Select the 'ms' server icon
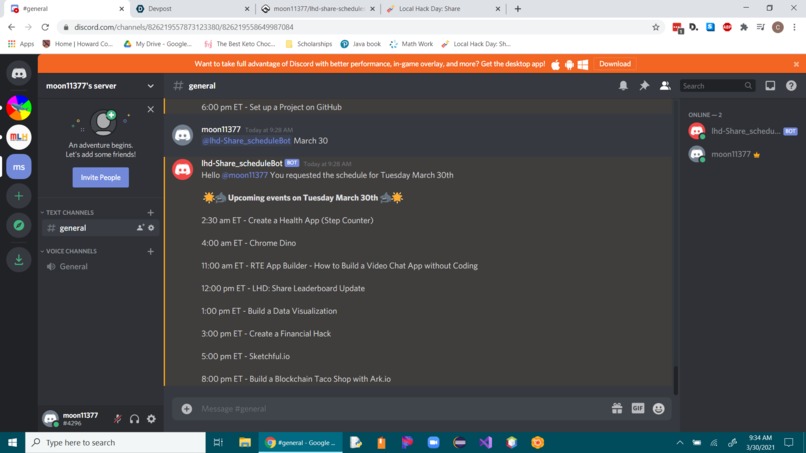Screen dimensions: 806x453 [19, 167]
